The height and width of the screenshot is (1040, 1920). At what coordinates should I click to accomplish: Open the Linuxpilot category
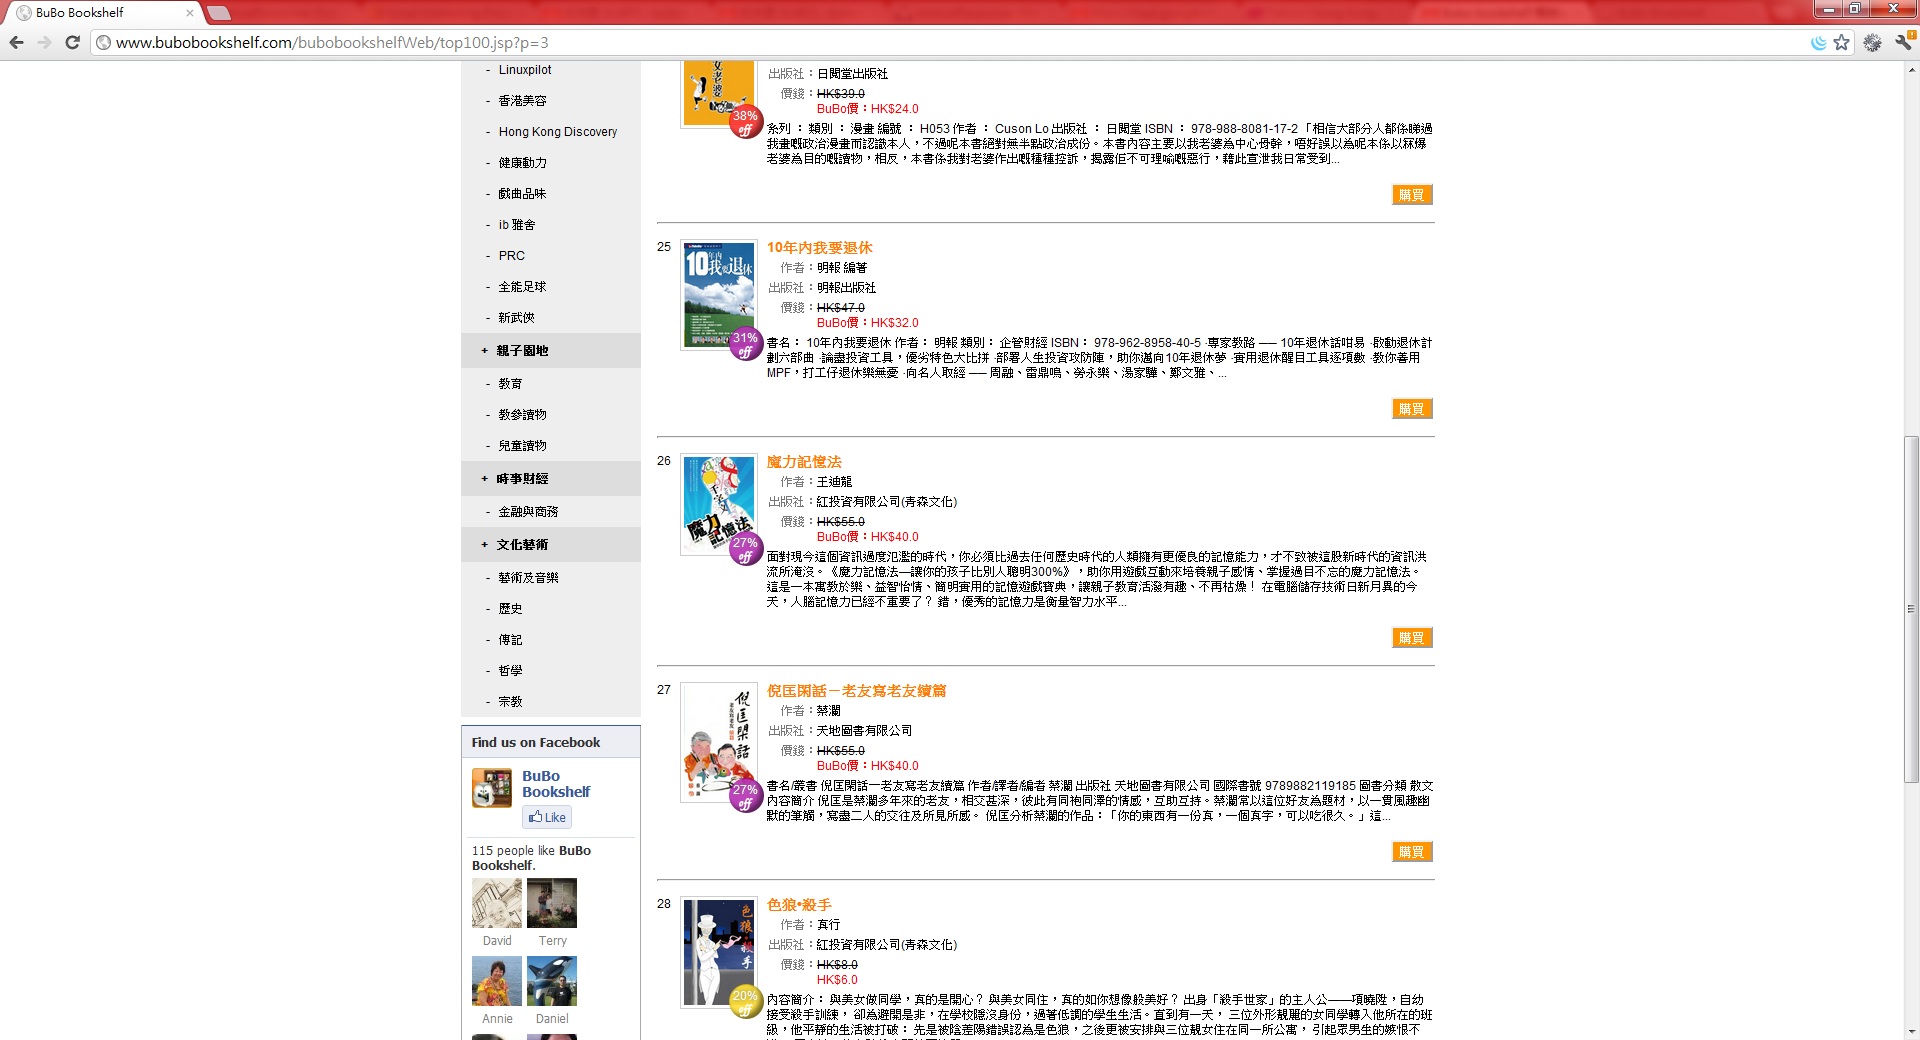tap(525, 70)
